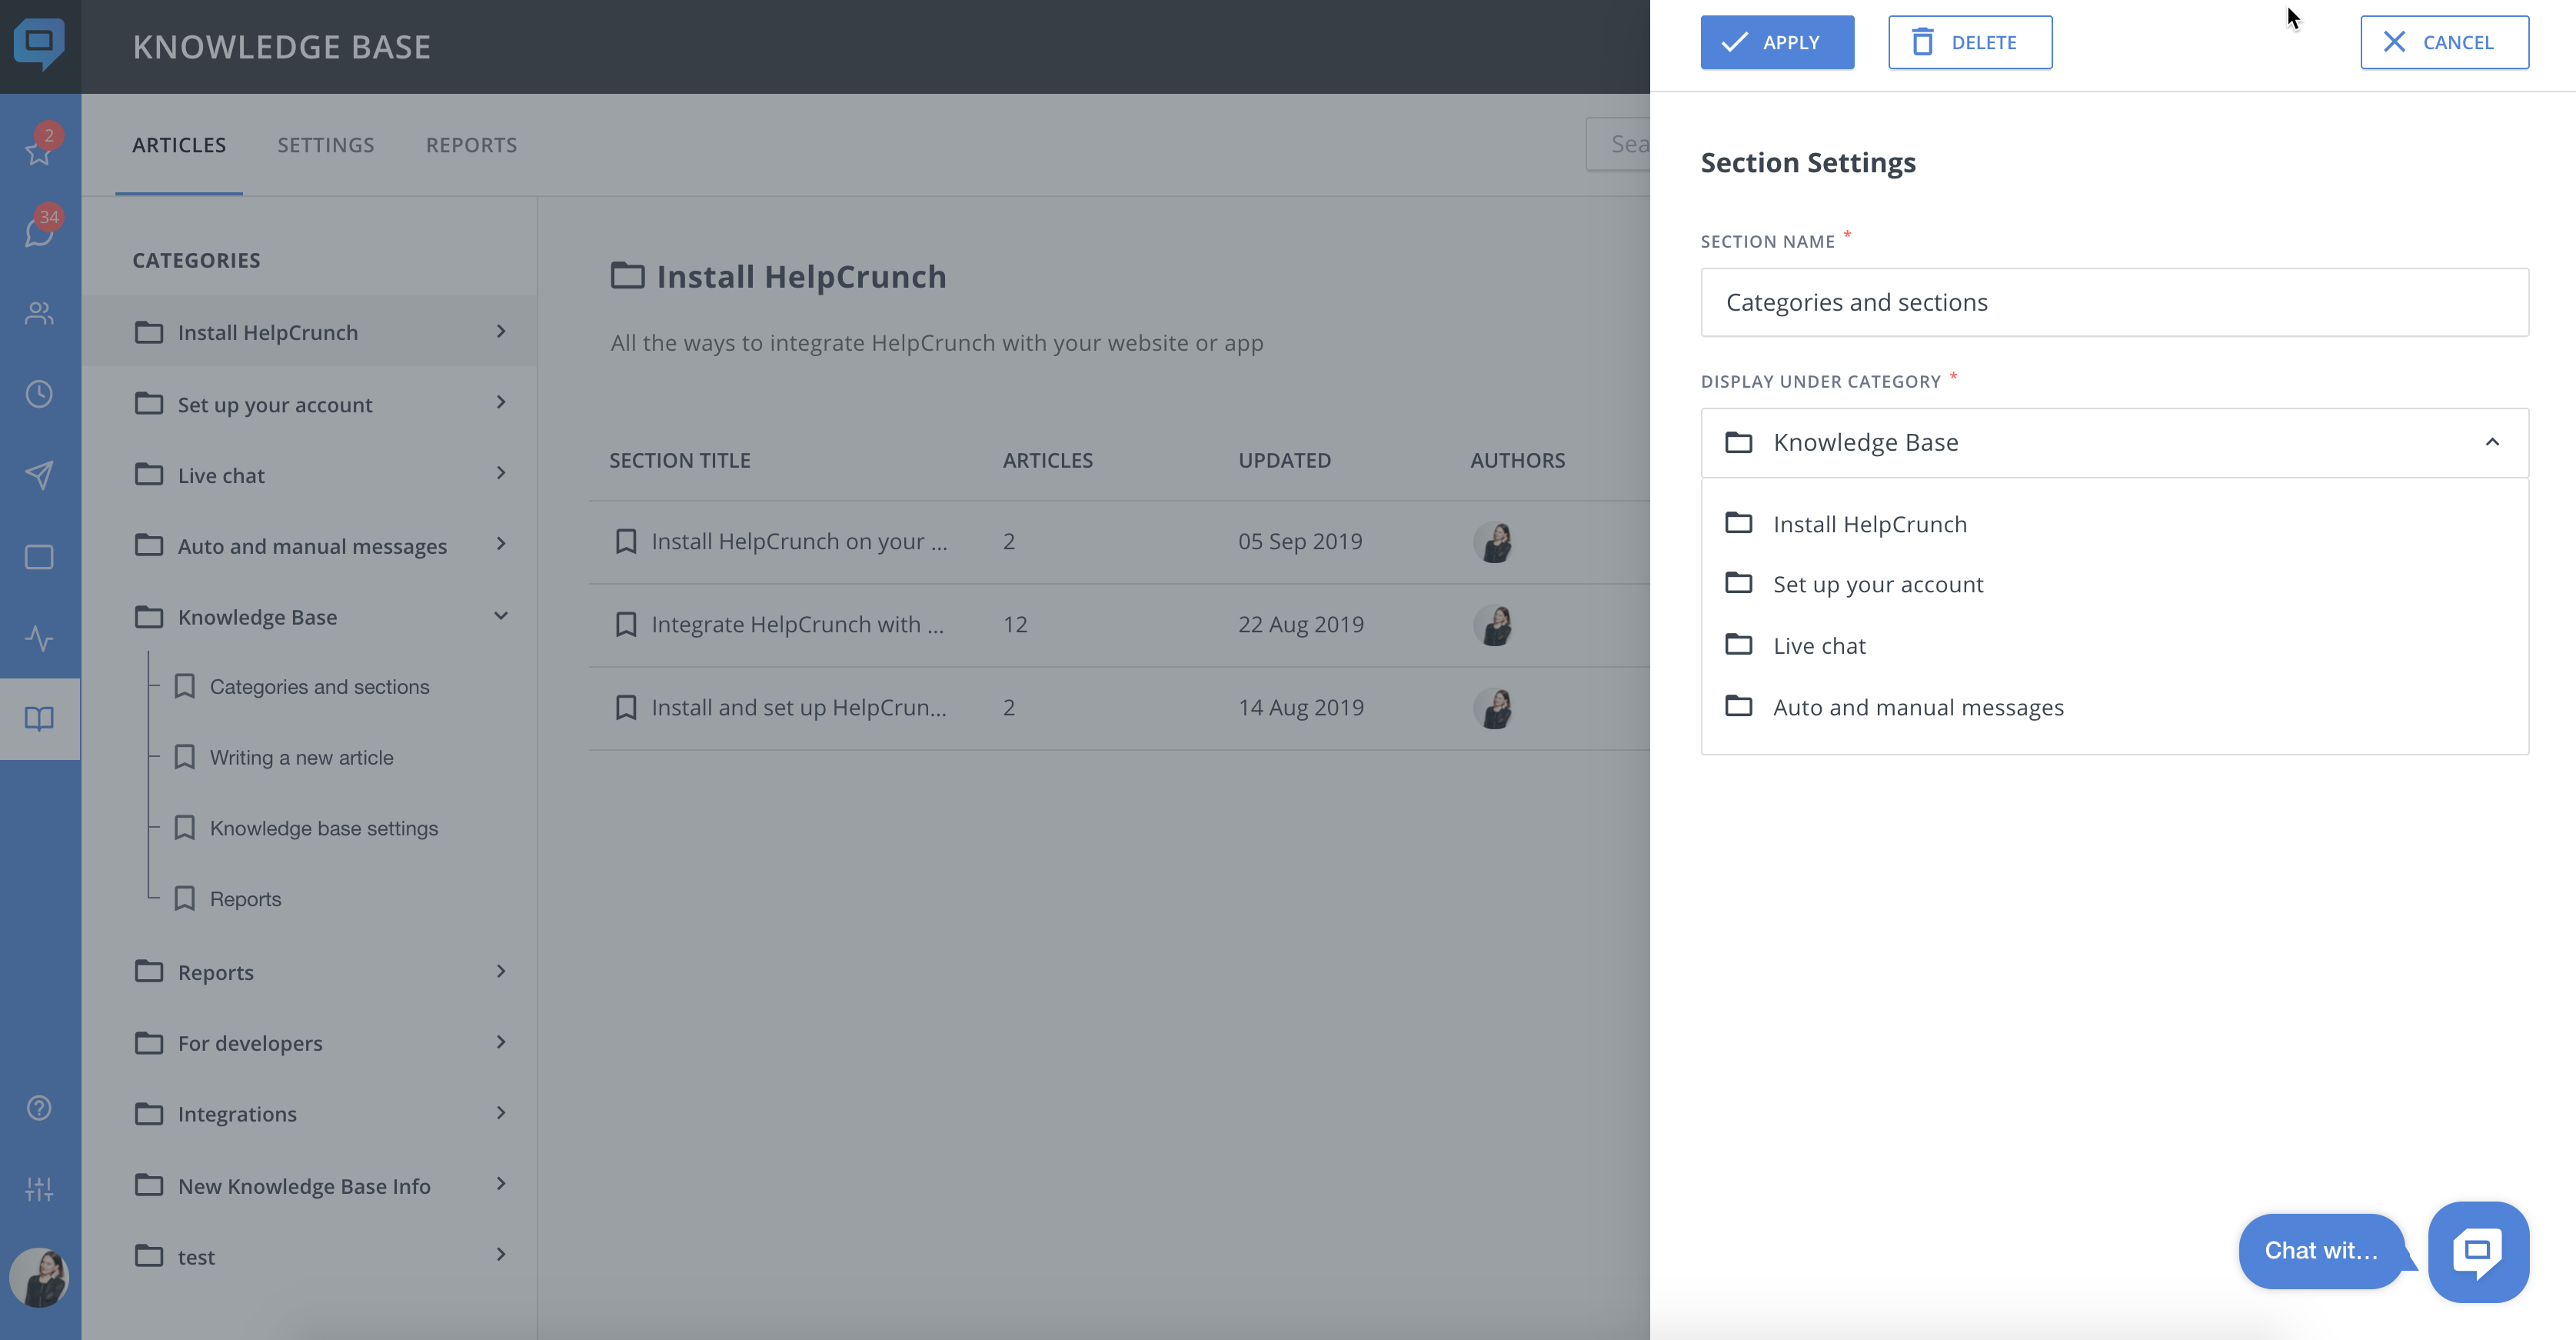The height and width of the screenshot is (1340, 2576).
Task: Expand the Live chat category chevron
Action: tap(501, 473)
